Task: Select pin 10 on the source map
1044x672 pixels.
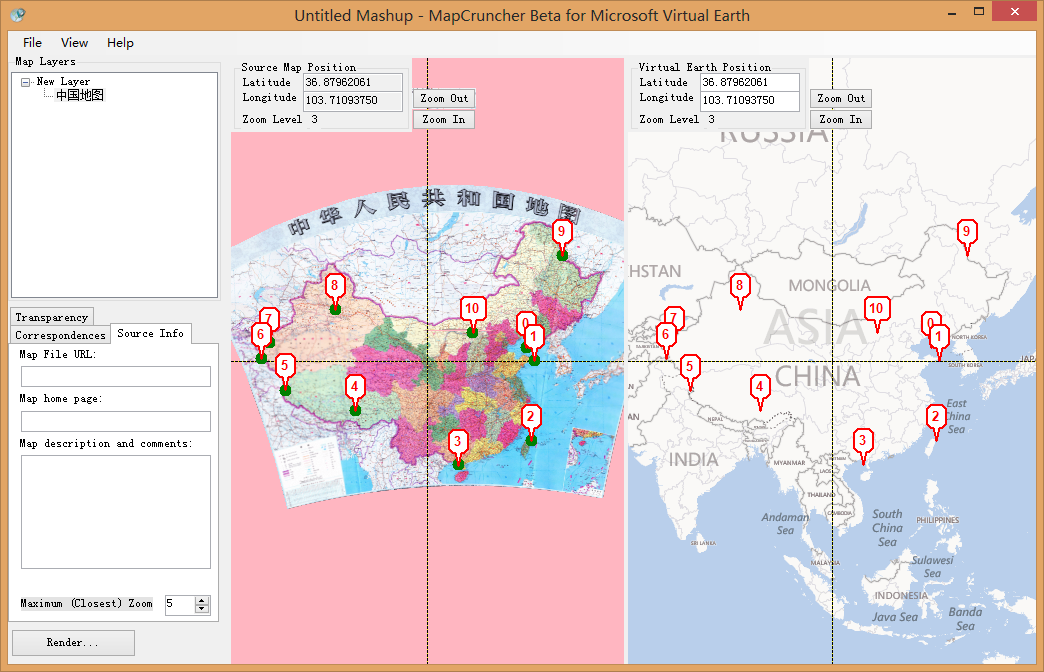Action: coord(472,309)
